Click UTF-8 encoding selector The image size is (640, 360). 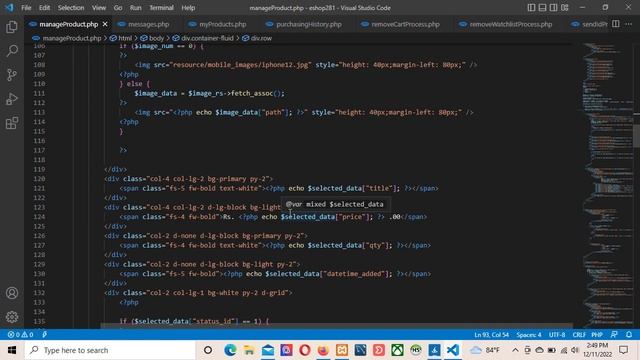[x=557, y=335]
